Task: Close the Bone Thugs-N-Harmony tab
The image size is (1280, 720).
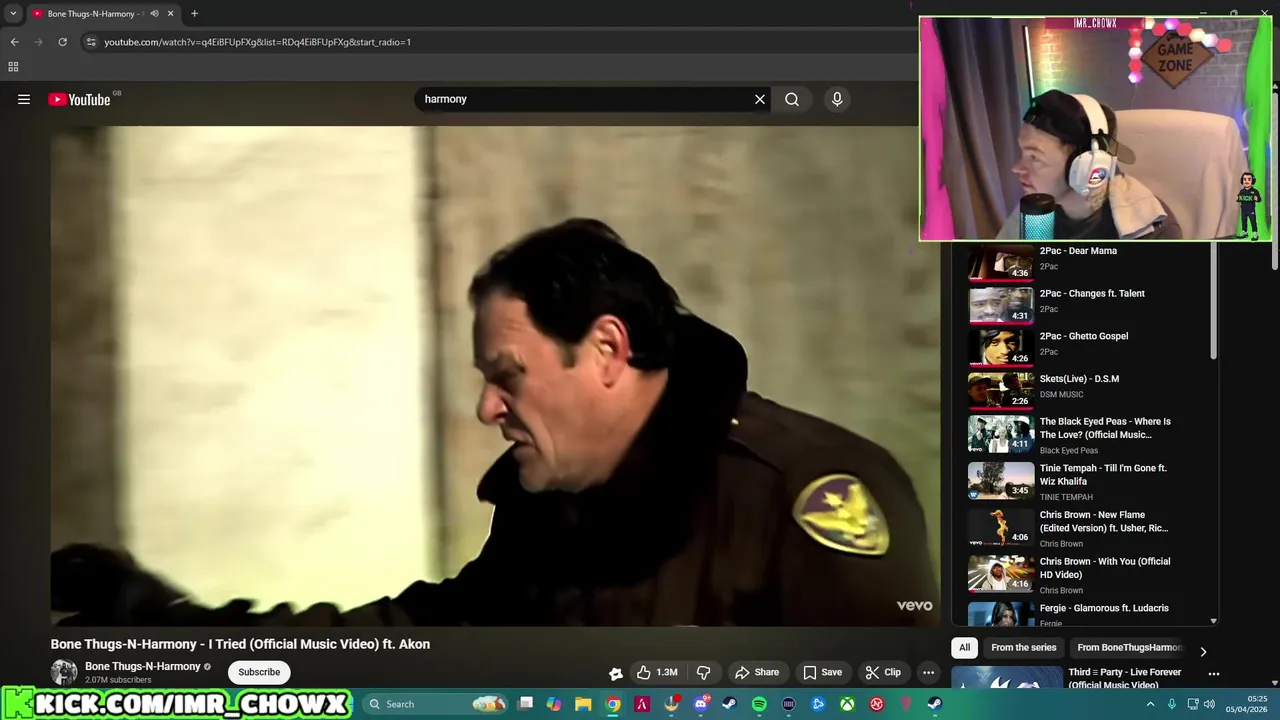Action: point(171,14)
